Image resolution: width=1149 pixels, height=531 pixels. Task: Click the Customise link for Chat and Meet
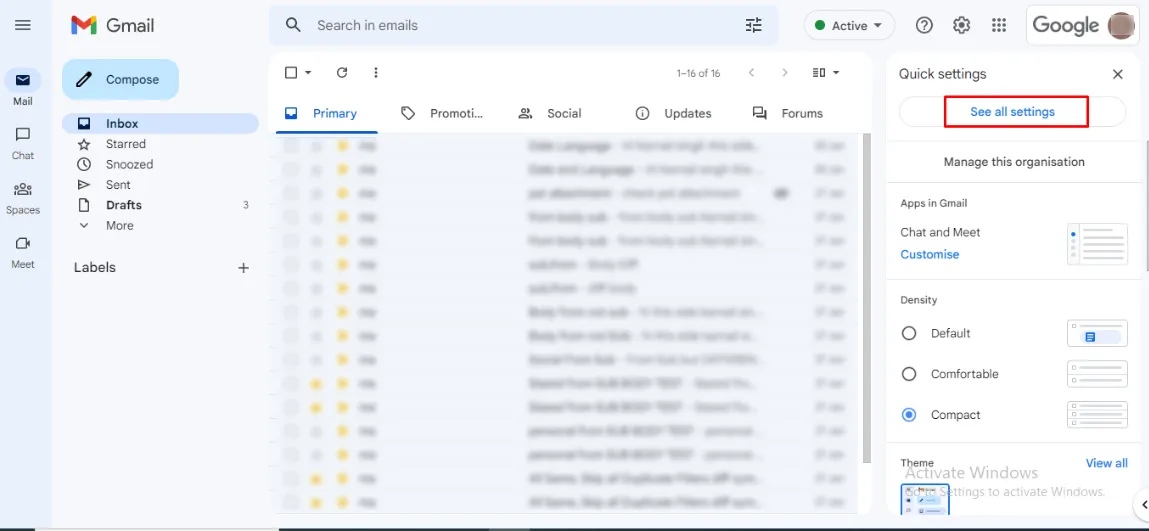click(929, 254)
